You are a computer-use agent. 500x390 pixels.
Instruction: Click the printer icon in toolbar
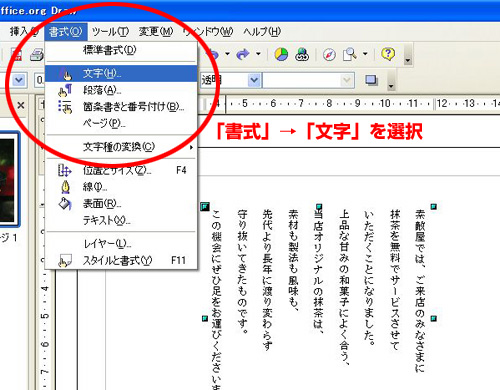coord(37,54)
